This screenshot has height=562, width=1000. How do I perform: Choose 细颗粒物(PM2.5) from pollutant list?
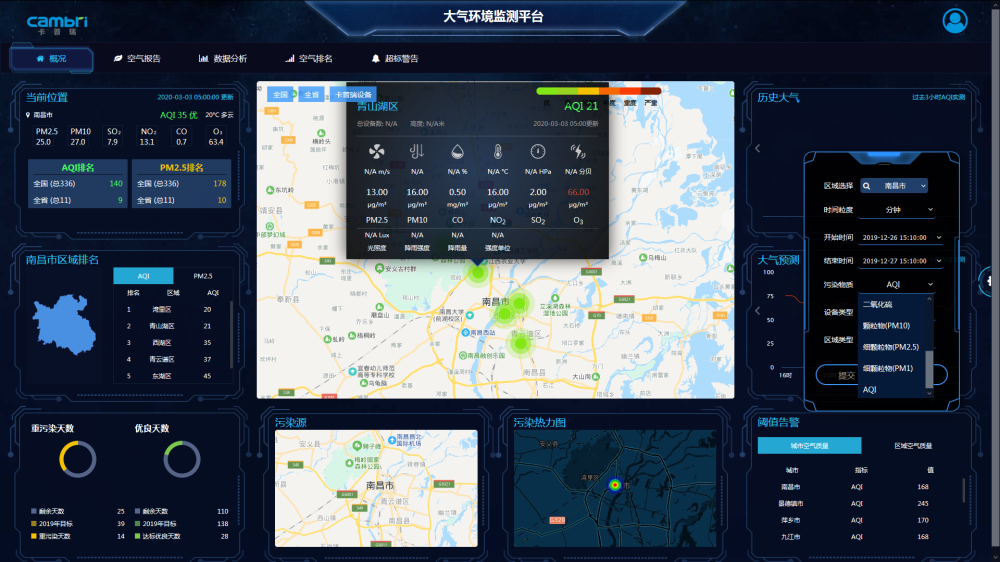point(892,347)
